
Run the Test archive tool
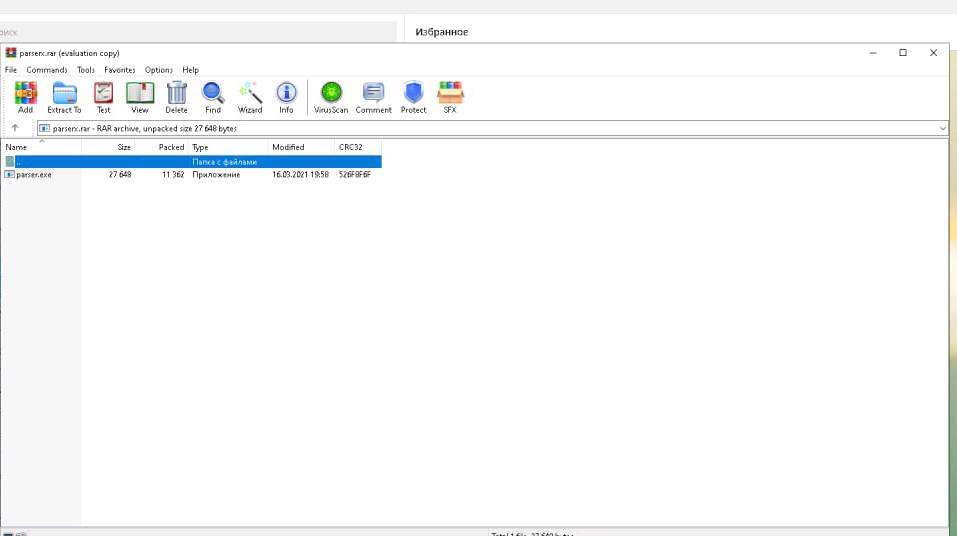click(x=104, y=97)
